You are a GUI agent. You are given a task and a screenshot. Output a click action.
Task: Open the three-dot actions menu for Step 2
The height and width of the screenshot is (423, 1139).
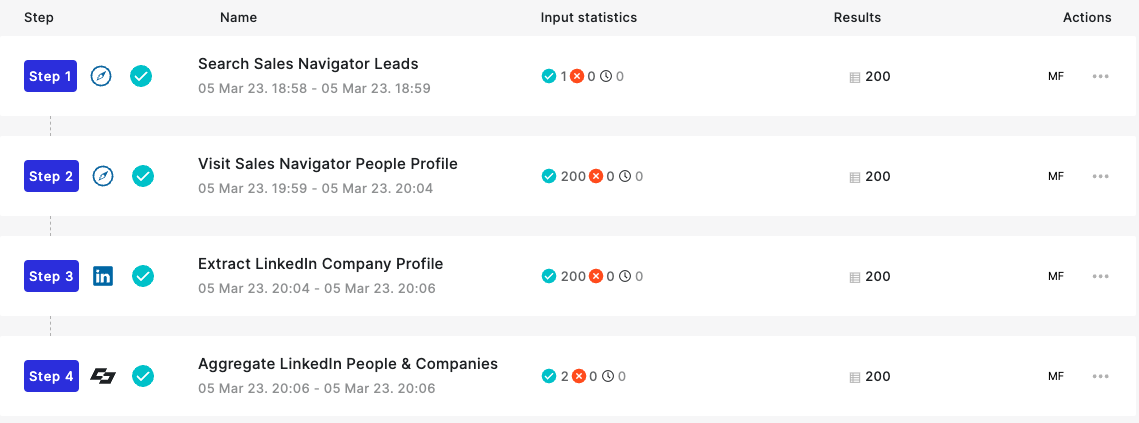(x=1101, y=177)
